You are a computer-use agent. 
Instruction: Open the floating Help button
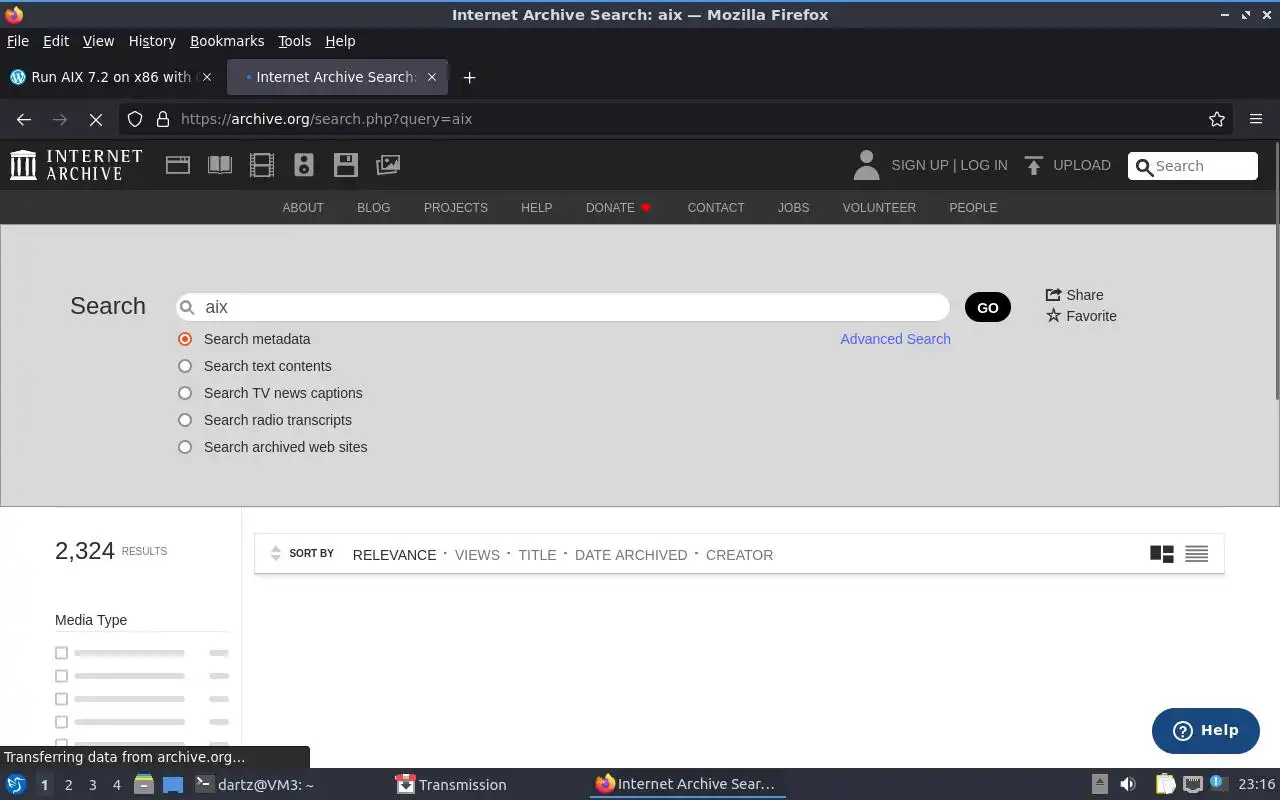[x=1206, y=731]
